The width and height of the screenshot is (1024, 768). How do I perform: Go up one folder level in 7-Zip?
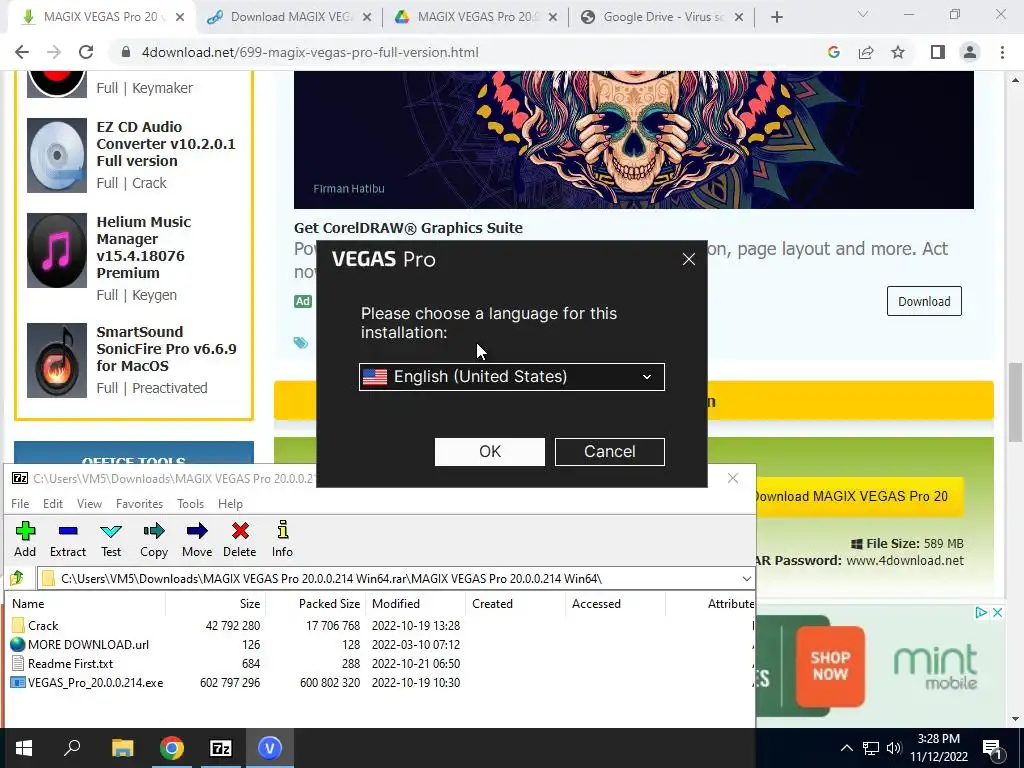point(17,578)
